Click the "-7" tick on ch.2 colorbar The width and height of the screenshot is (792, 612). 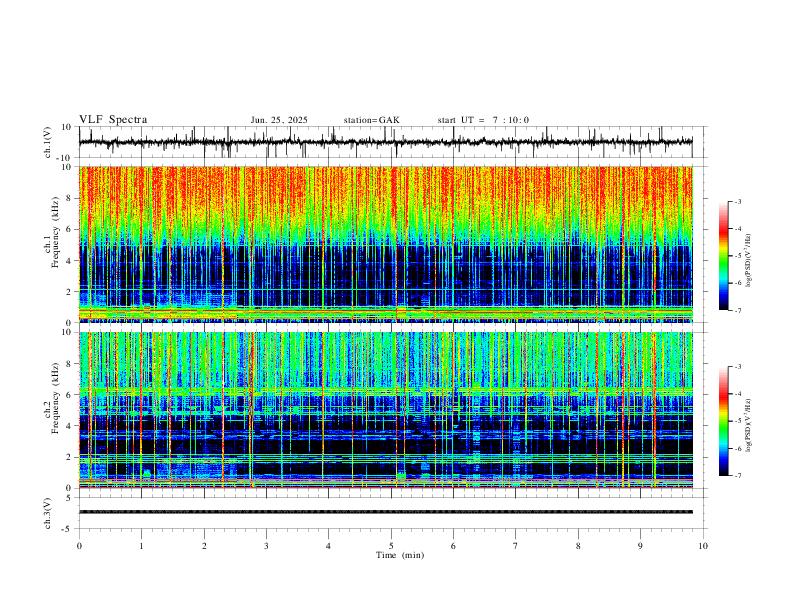coord(738,476)
